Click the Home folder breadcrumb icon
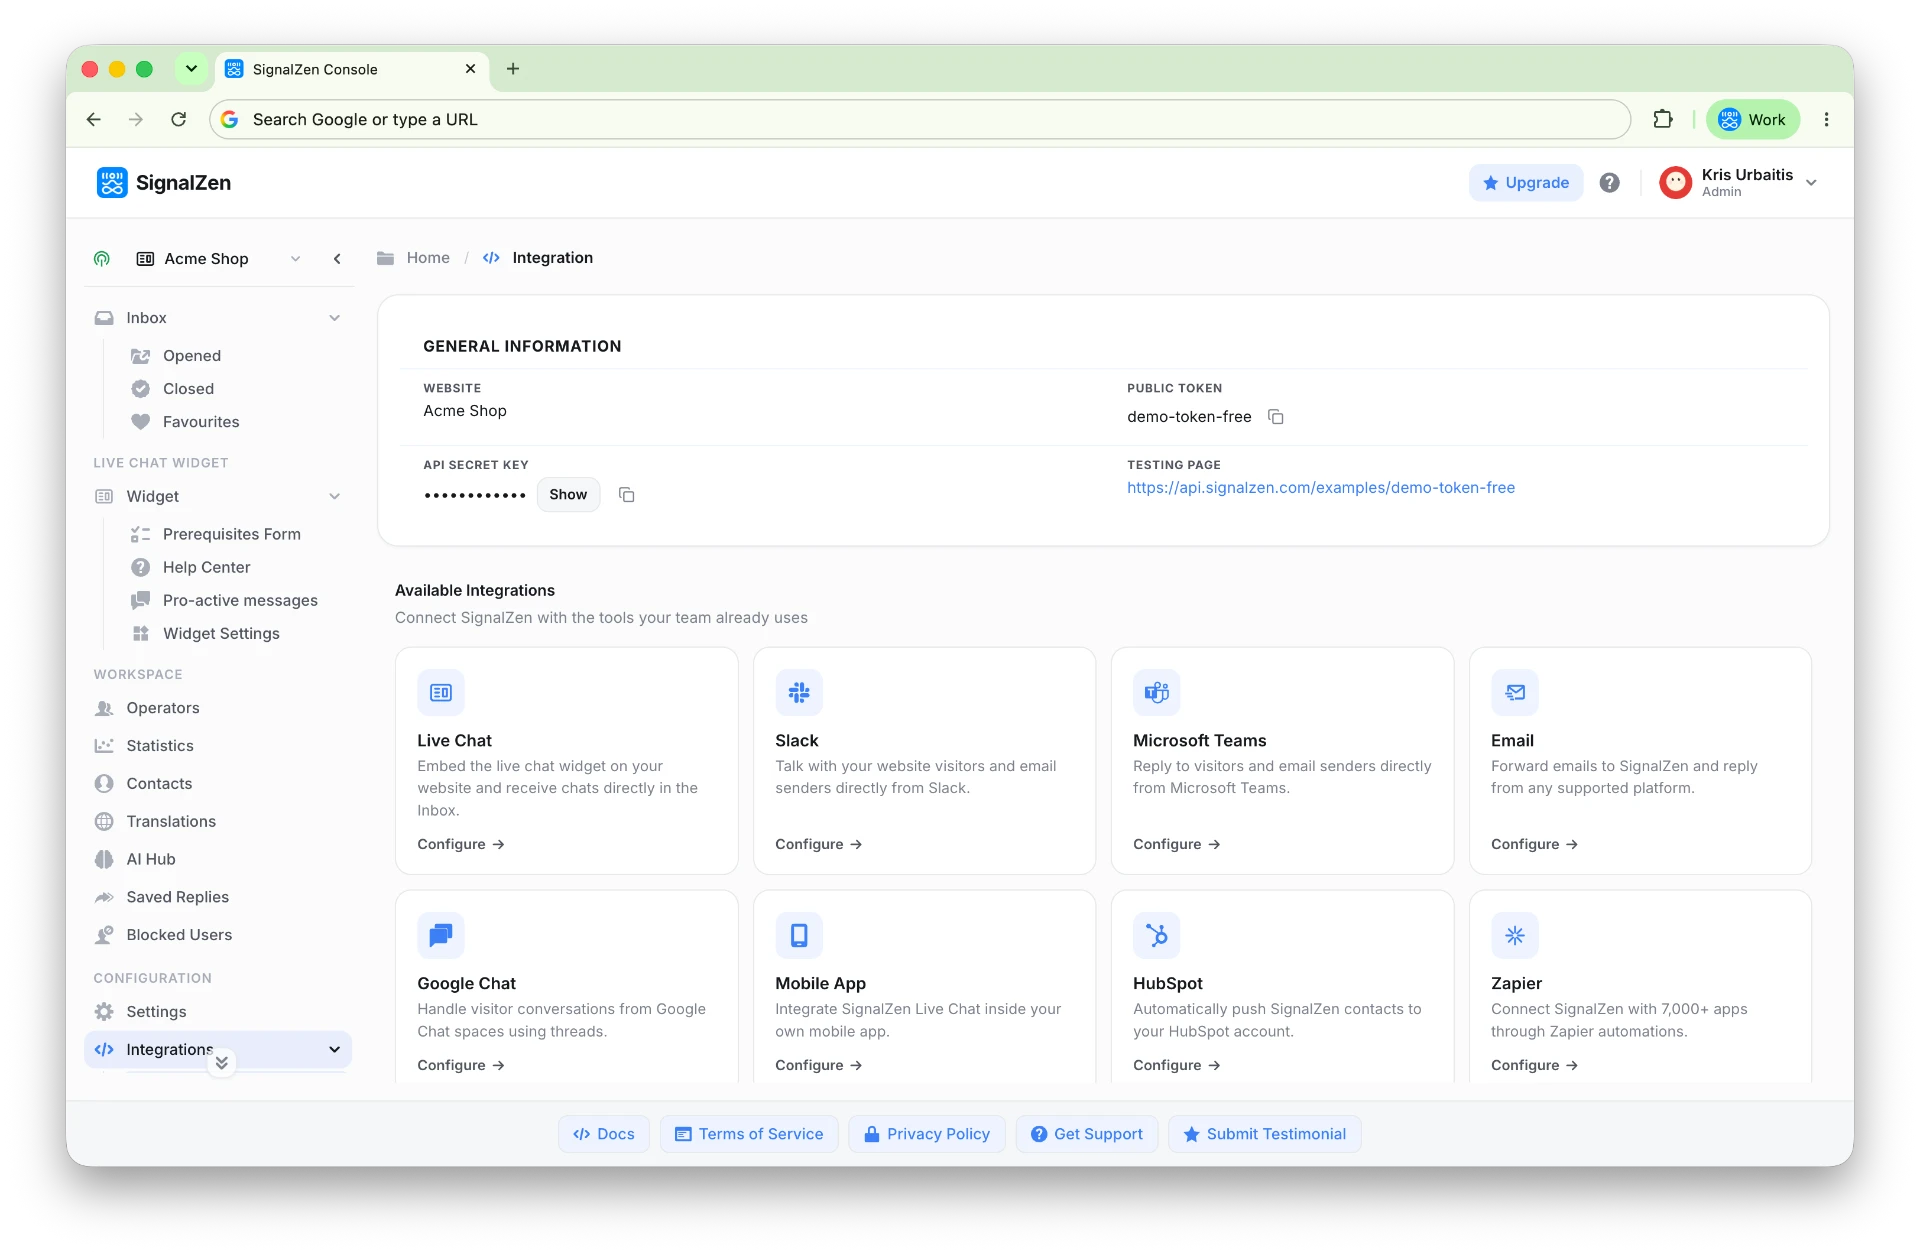The height and width of the screenshot is (1254, 1920). coord(385,258)
